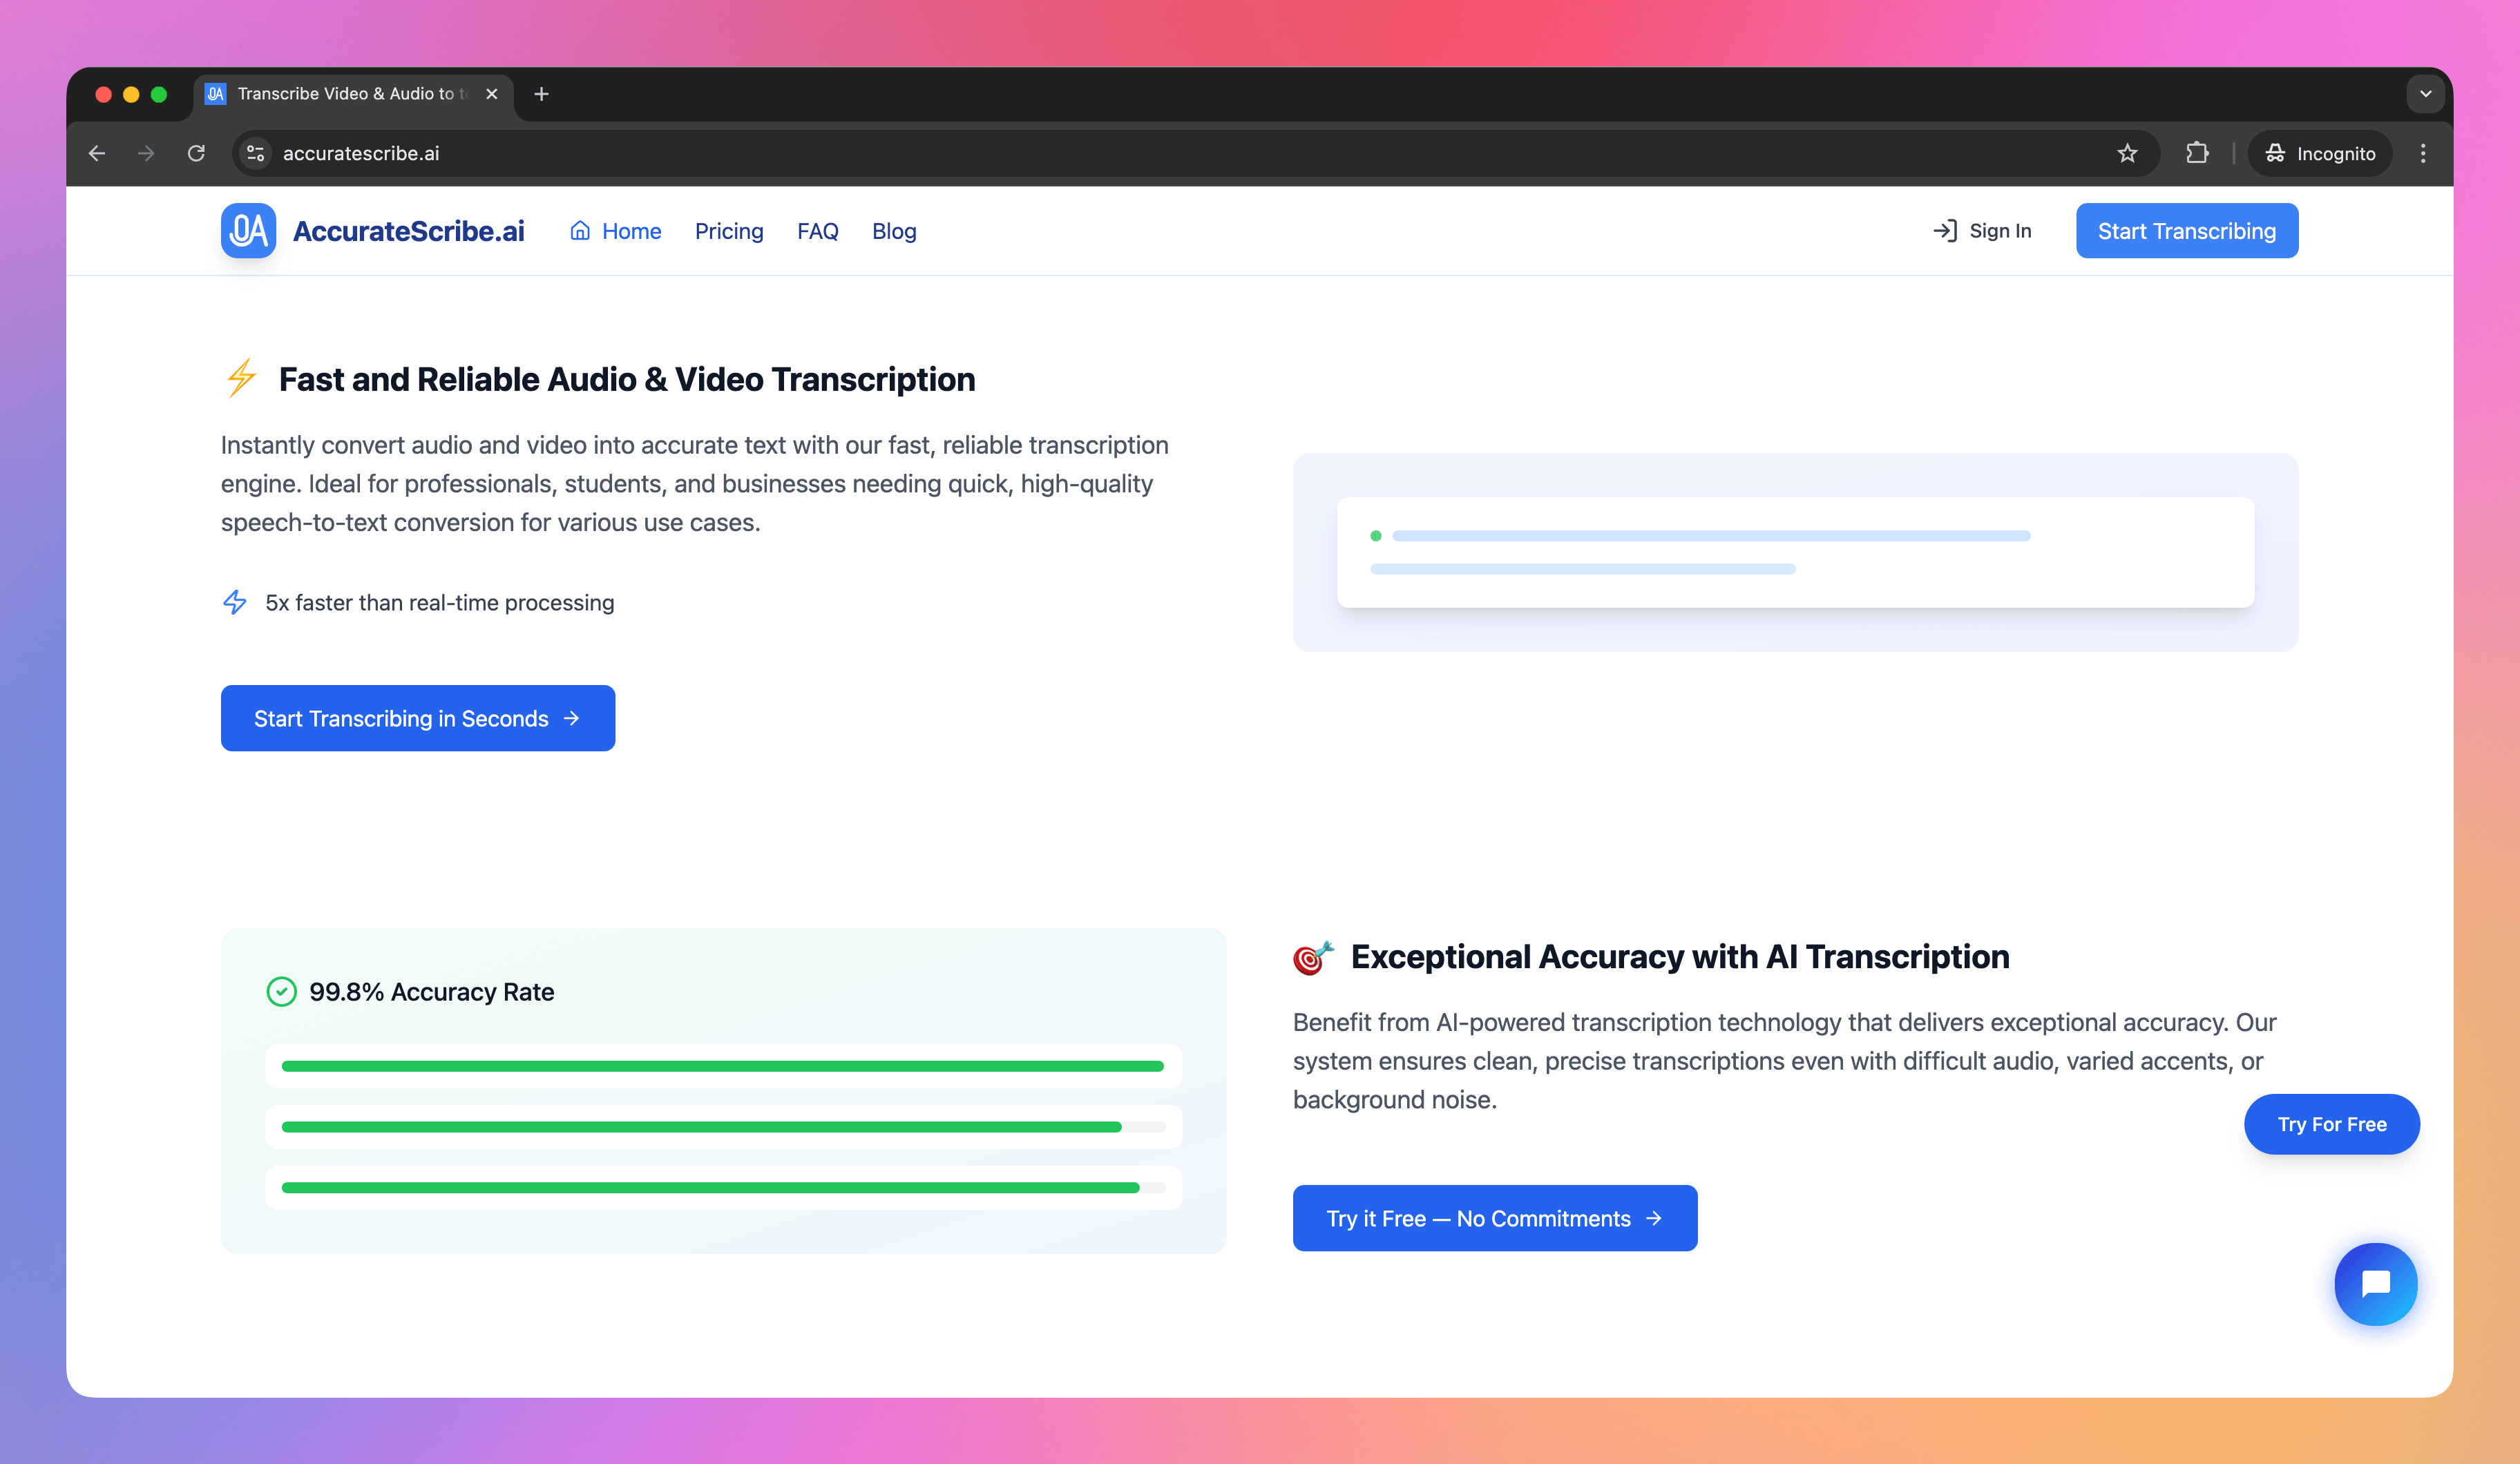2520x1464 pixels.
Task: Click the AccurateScribe.ai logo icon
Action: click(248, 231)
